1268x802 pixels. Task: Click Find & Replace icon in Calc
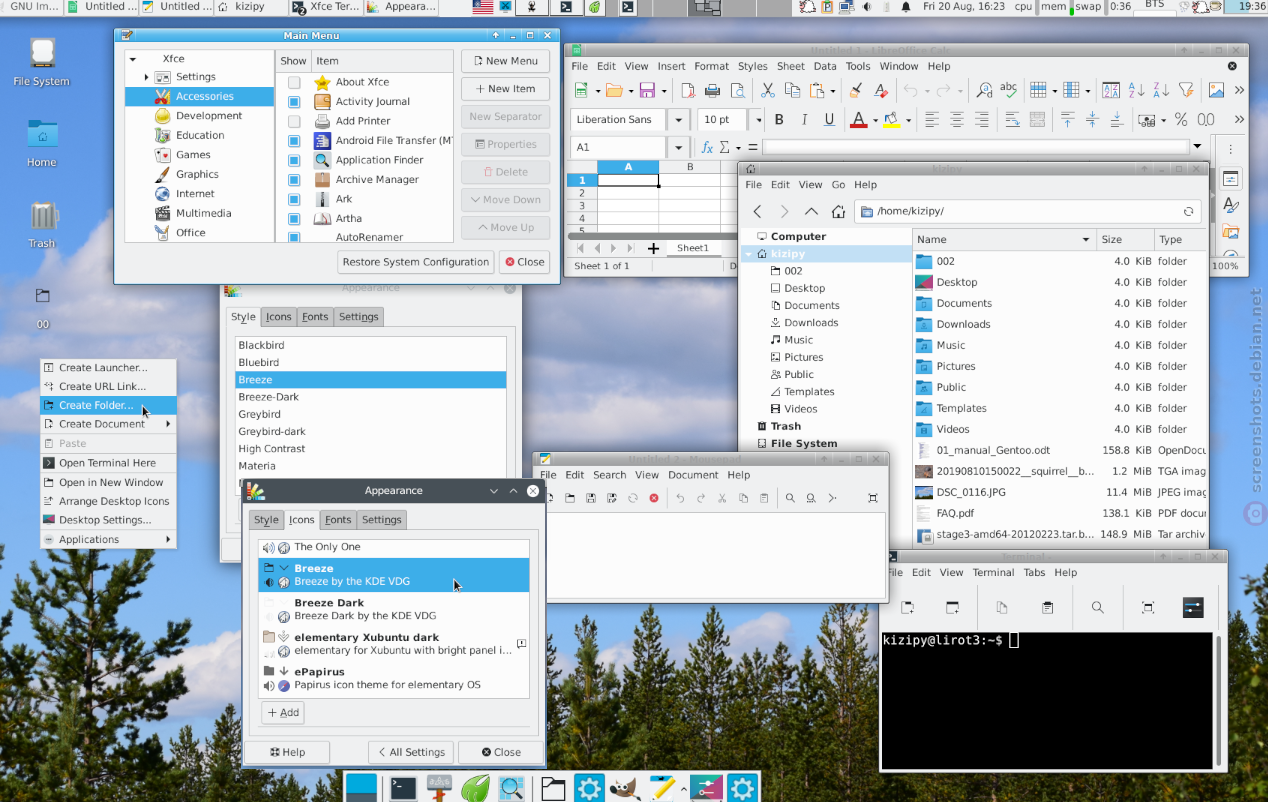click(x=984, y=91)
